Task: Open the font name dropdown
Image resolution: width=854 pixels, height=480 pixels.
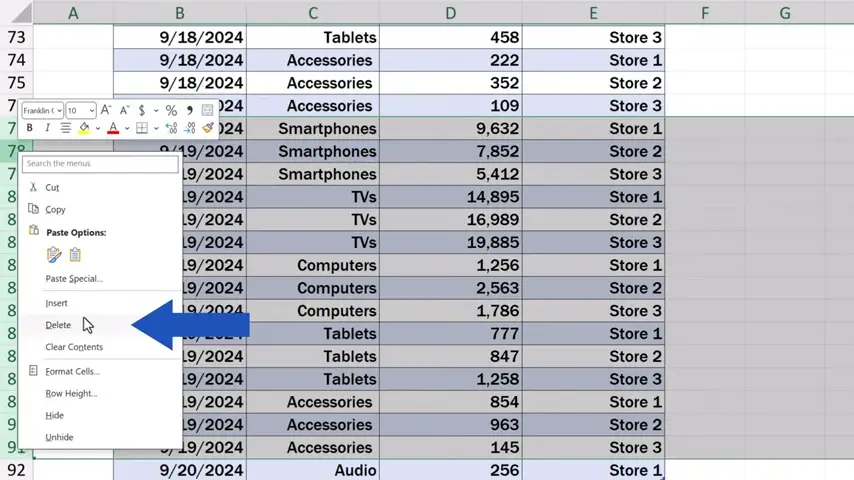Action: click(x=59, y=110)
